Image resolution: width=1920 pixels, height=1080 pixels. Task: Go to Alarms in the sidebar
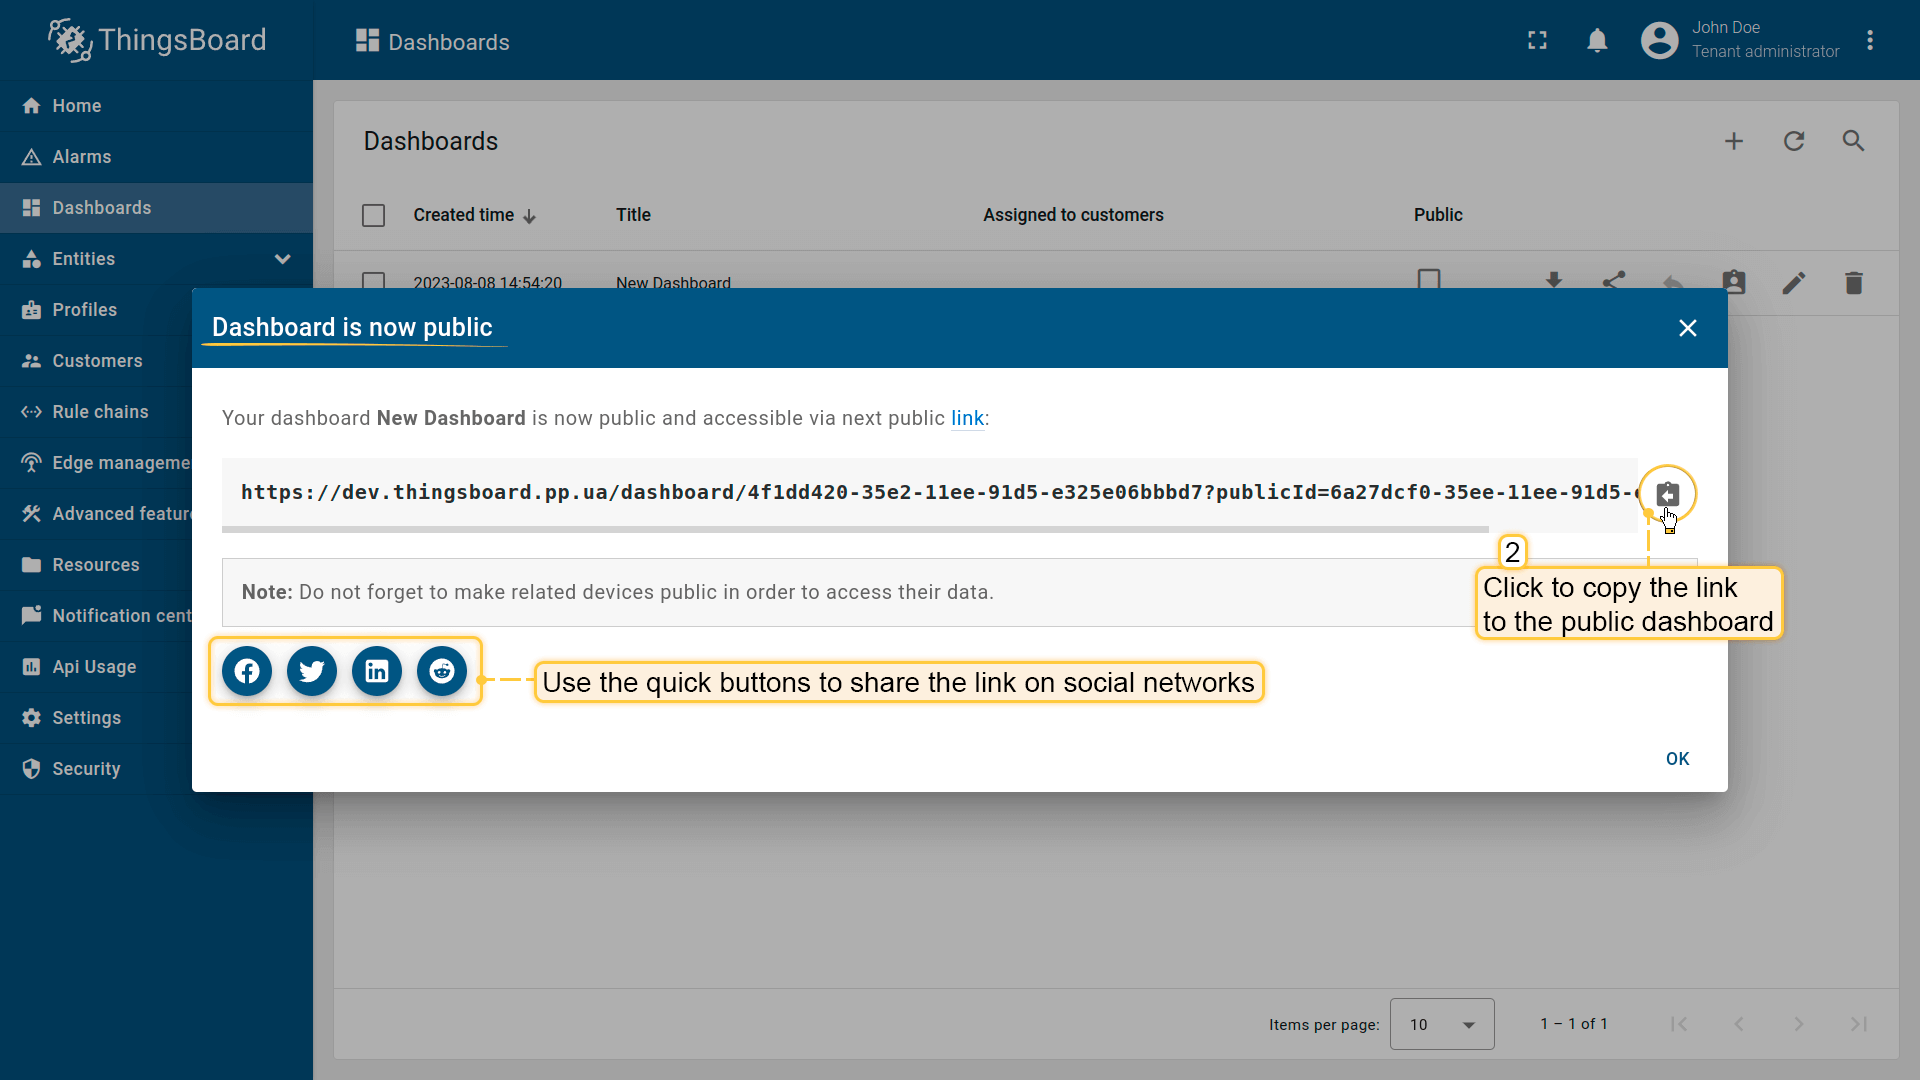click(81, 157)
